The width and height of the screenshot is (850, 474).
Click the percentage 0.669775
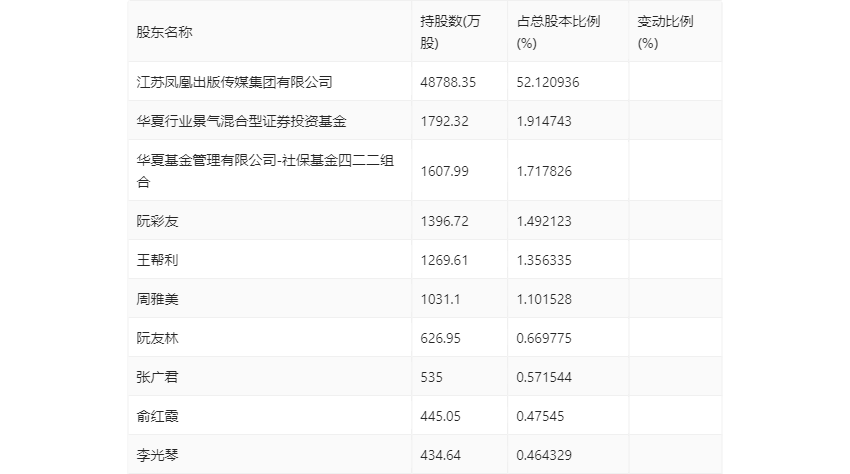click(x=544, y=338)
